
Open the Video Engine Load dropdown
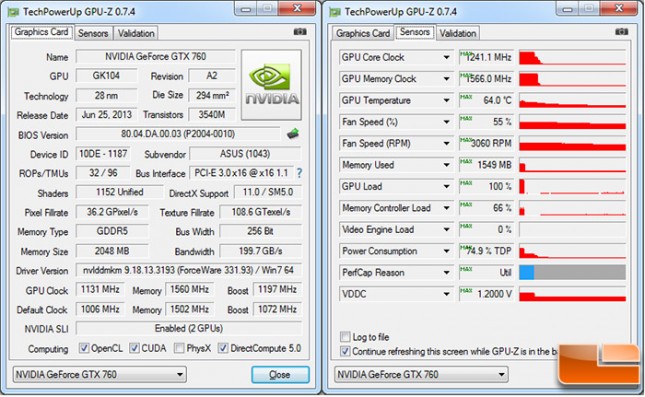click(446, 230)
